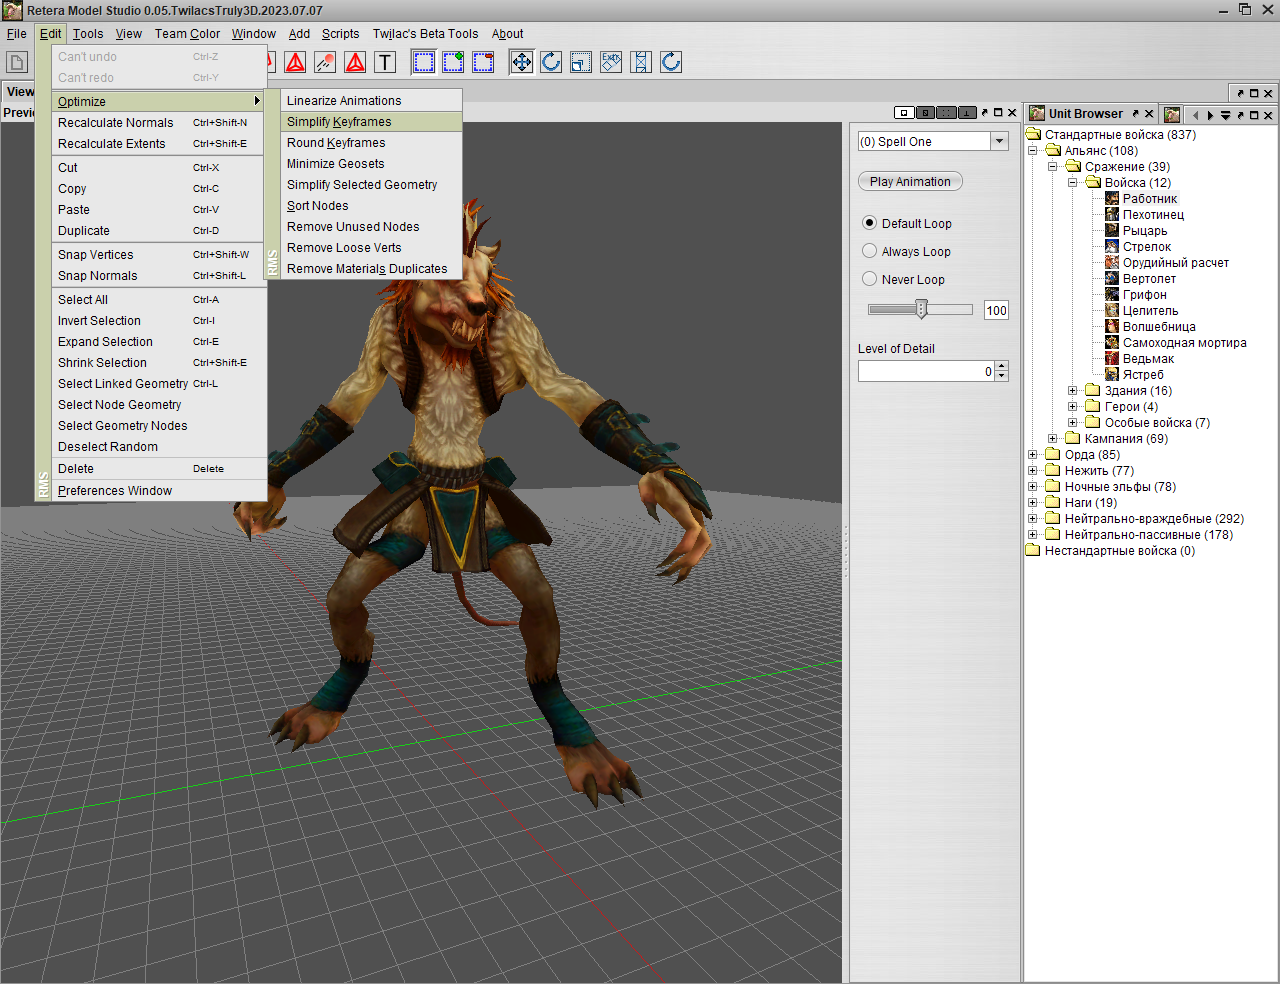Viewport: 1280px width, 984px height.
Task: Select the red triangle mesh mode icon before the animation icon
Action: (296, 62)
